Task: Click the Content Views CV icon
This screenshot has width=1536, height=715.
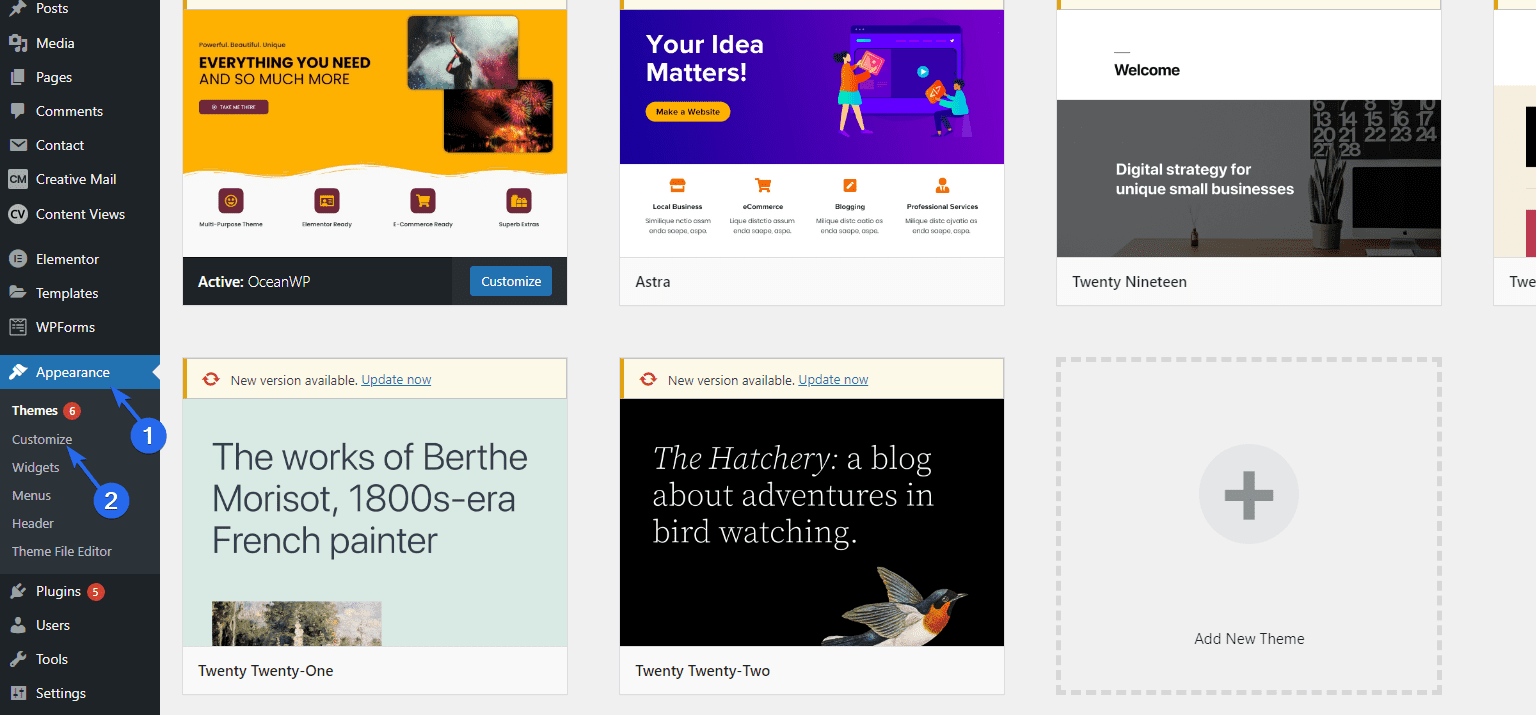Action: [18, 214]
